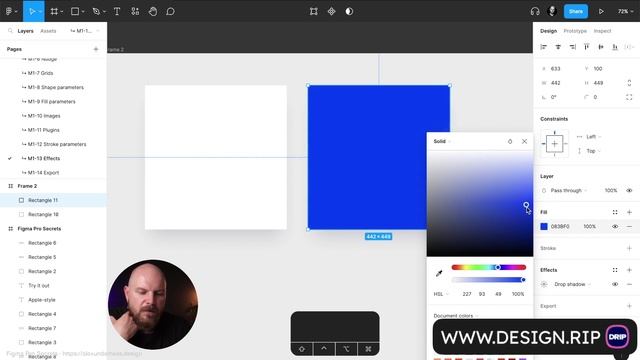Add a new page with plus icon
The height and width of the screenshot is (360, 640).
point(96,49)
